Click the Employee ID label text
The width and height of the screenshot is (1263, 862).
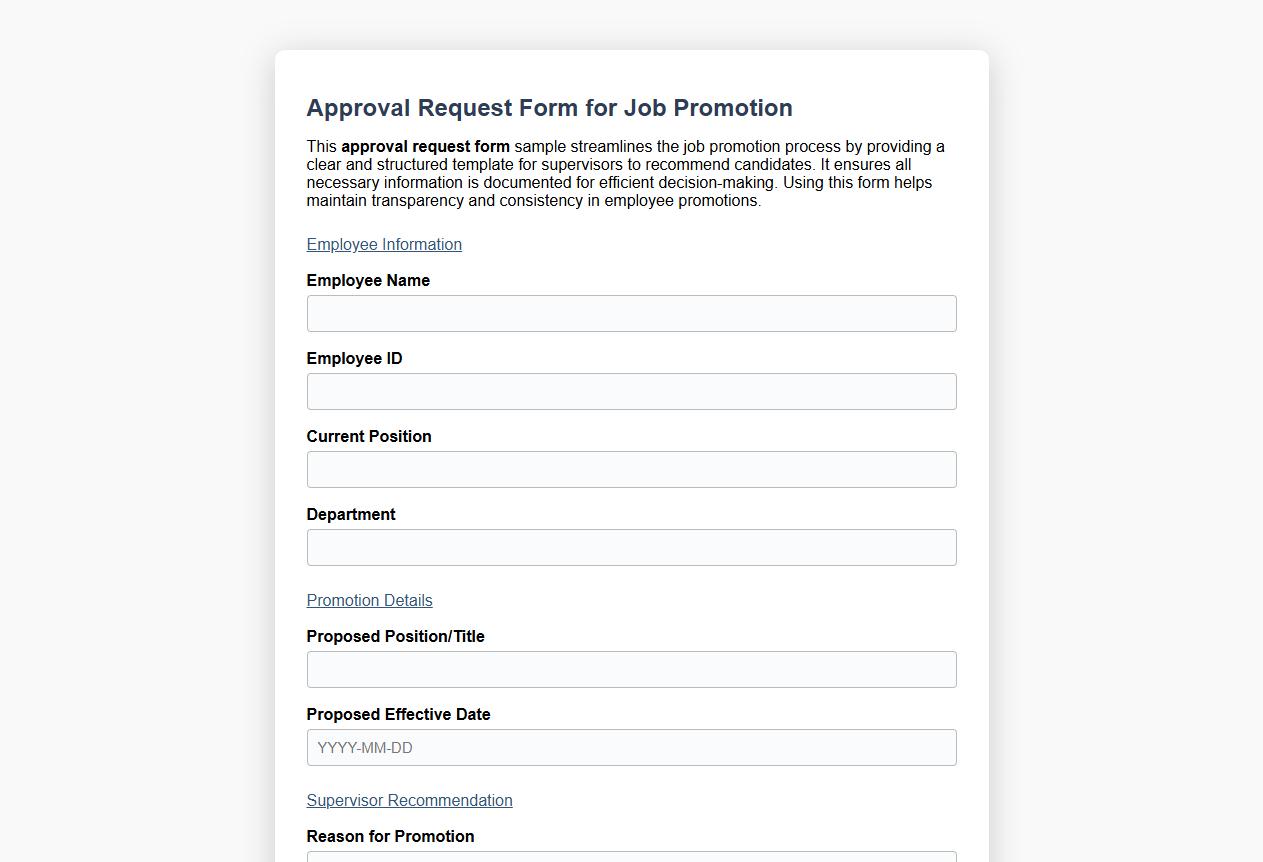point(354,358)
